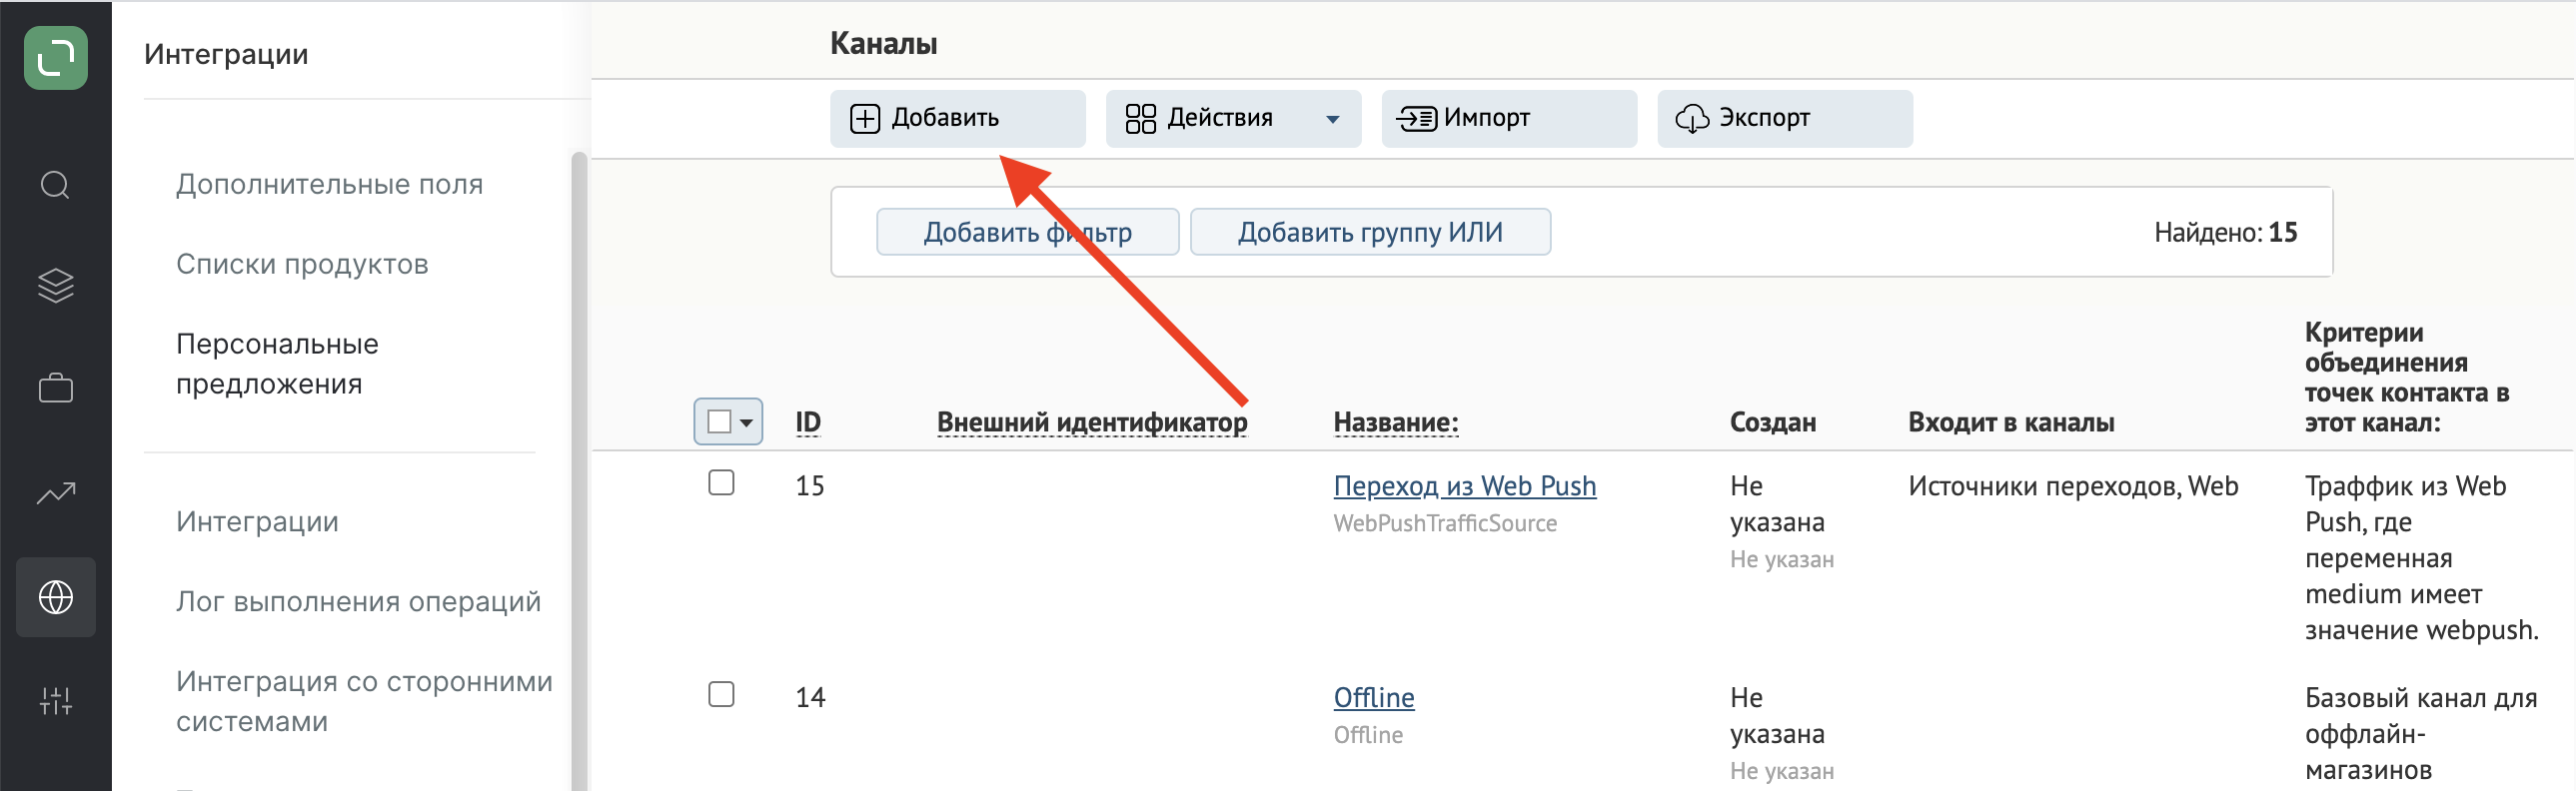Open the globe integrations sidebar icon
This screenshot has width=2576, height=791.
56,597
